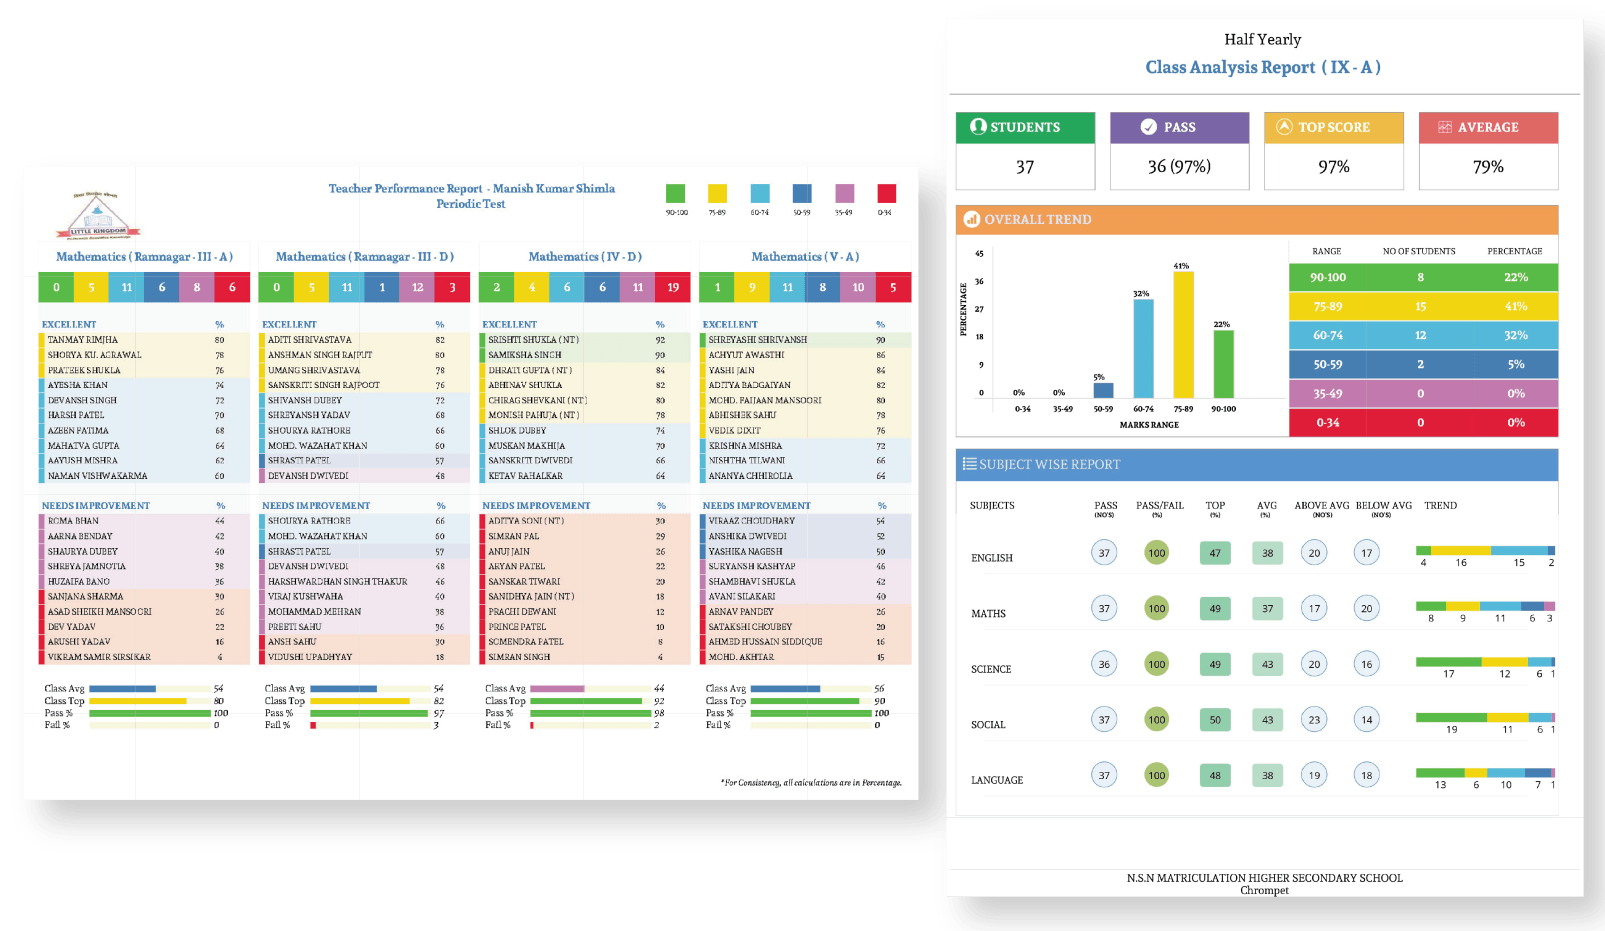
Task: Click the Little Kingdom school logo
Action: (x=98, y=214)
